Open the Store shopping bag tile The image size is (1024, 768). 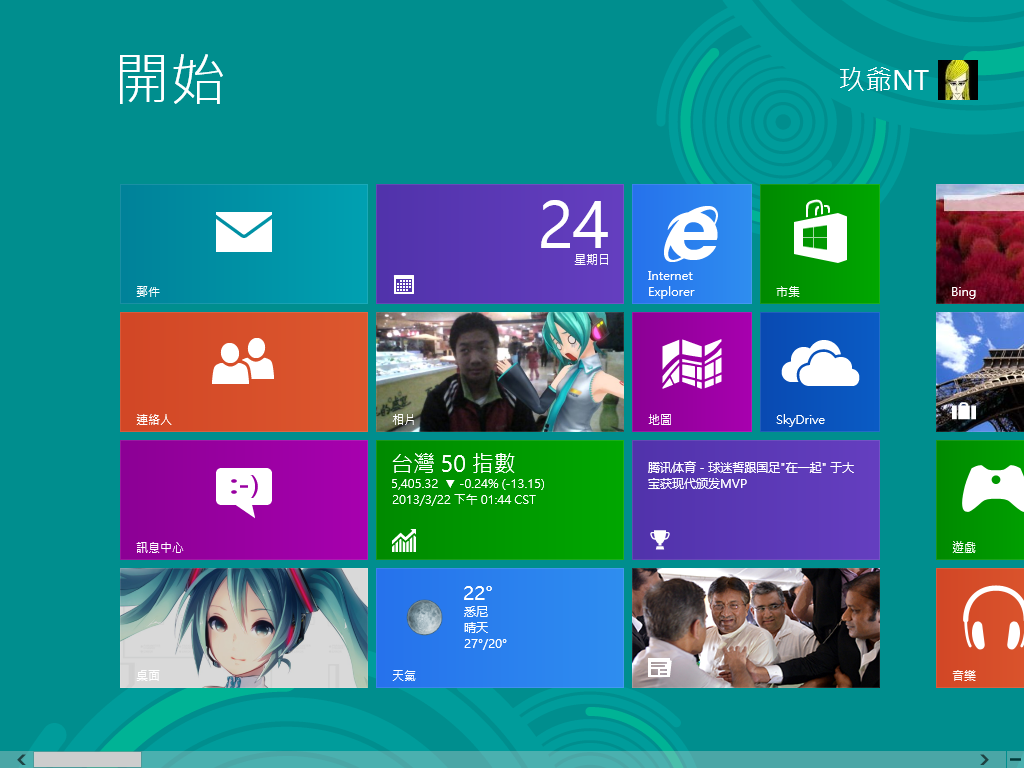coord(819,243)
